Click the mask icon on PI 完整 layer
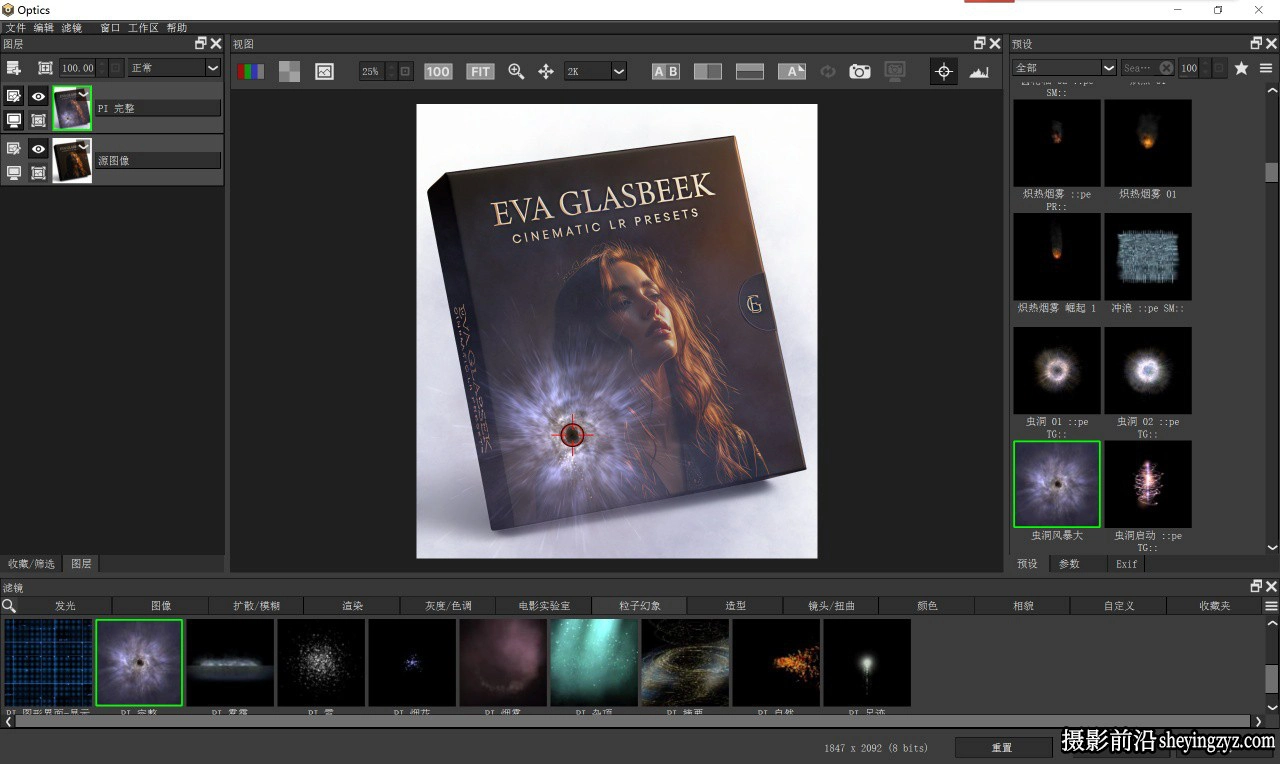The image size is (1280, 764). pyautogui.click(x=38, y=119)
